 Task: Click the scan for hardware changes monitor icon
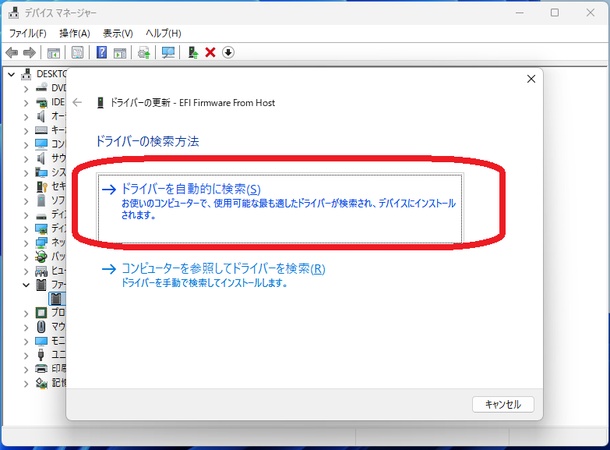[168, 53]
